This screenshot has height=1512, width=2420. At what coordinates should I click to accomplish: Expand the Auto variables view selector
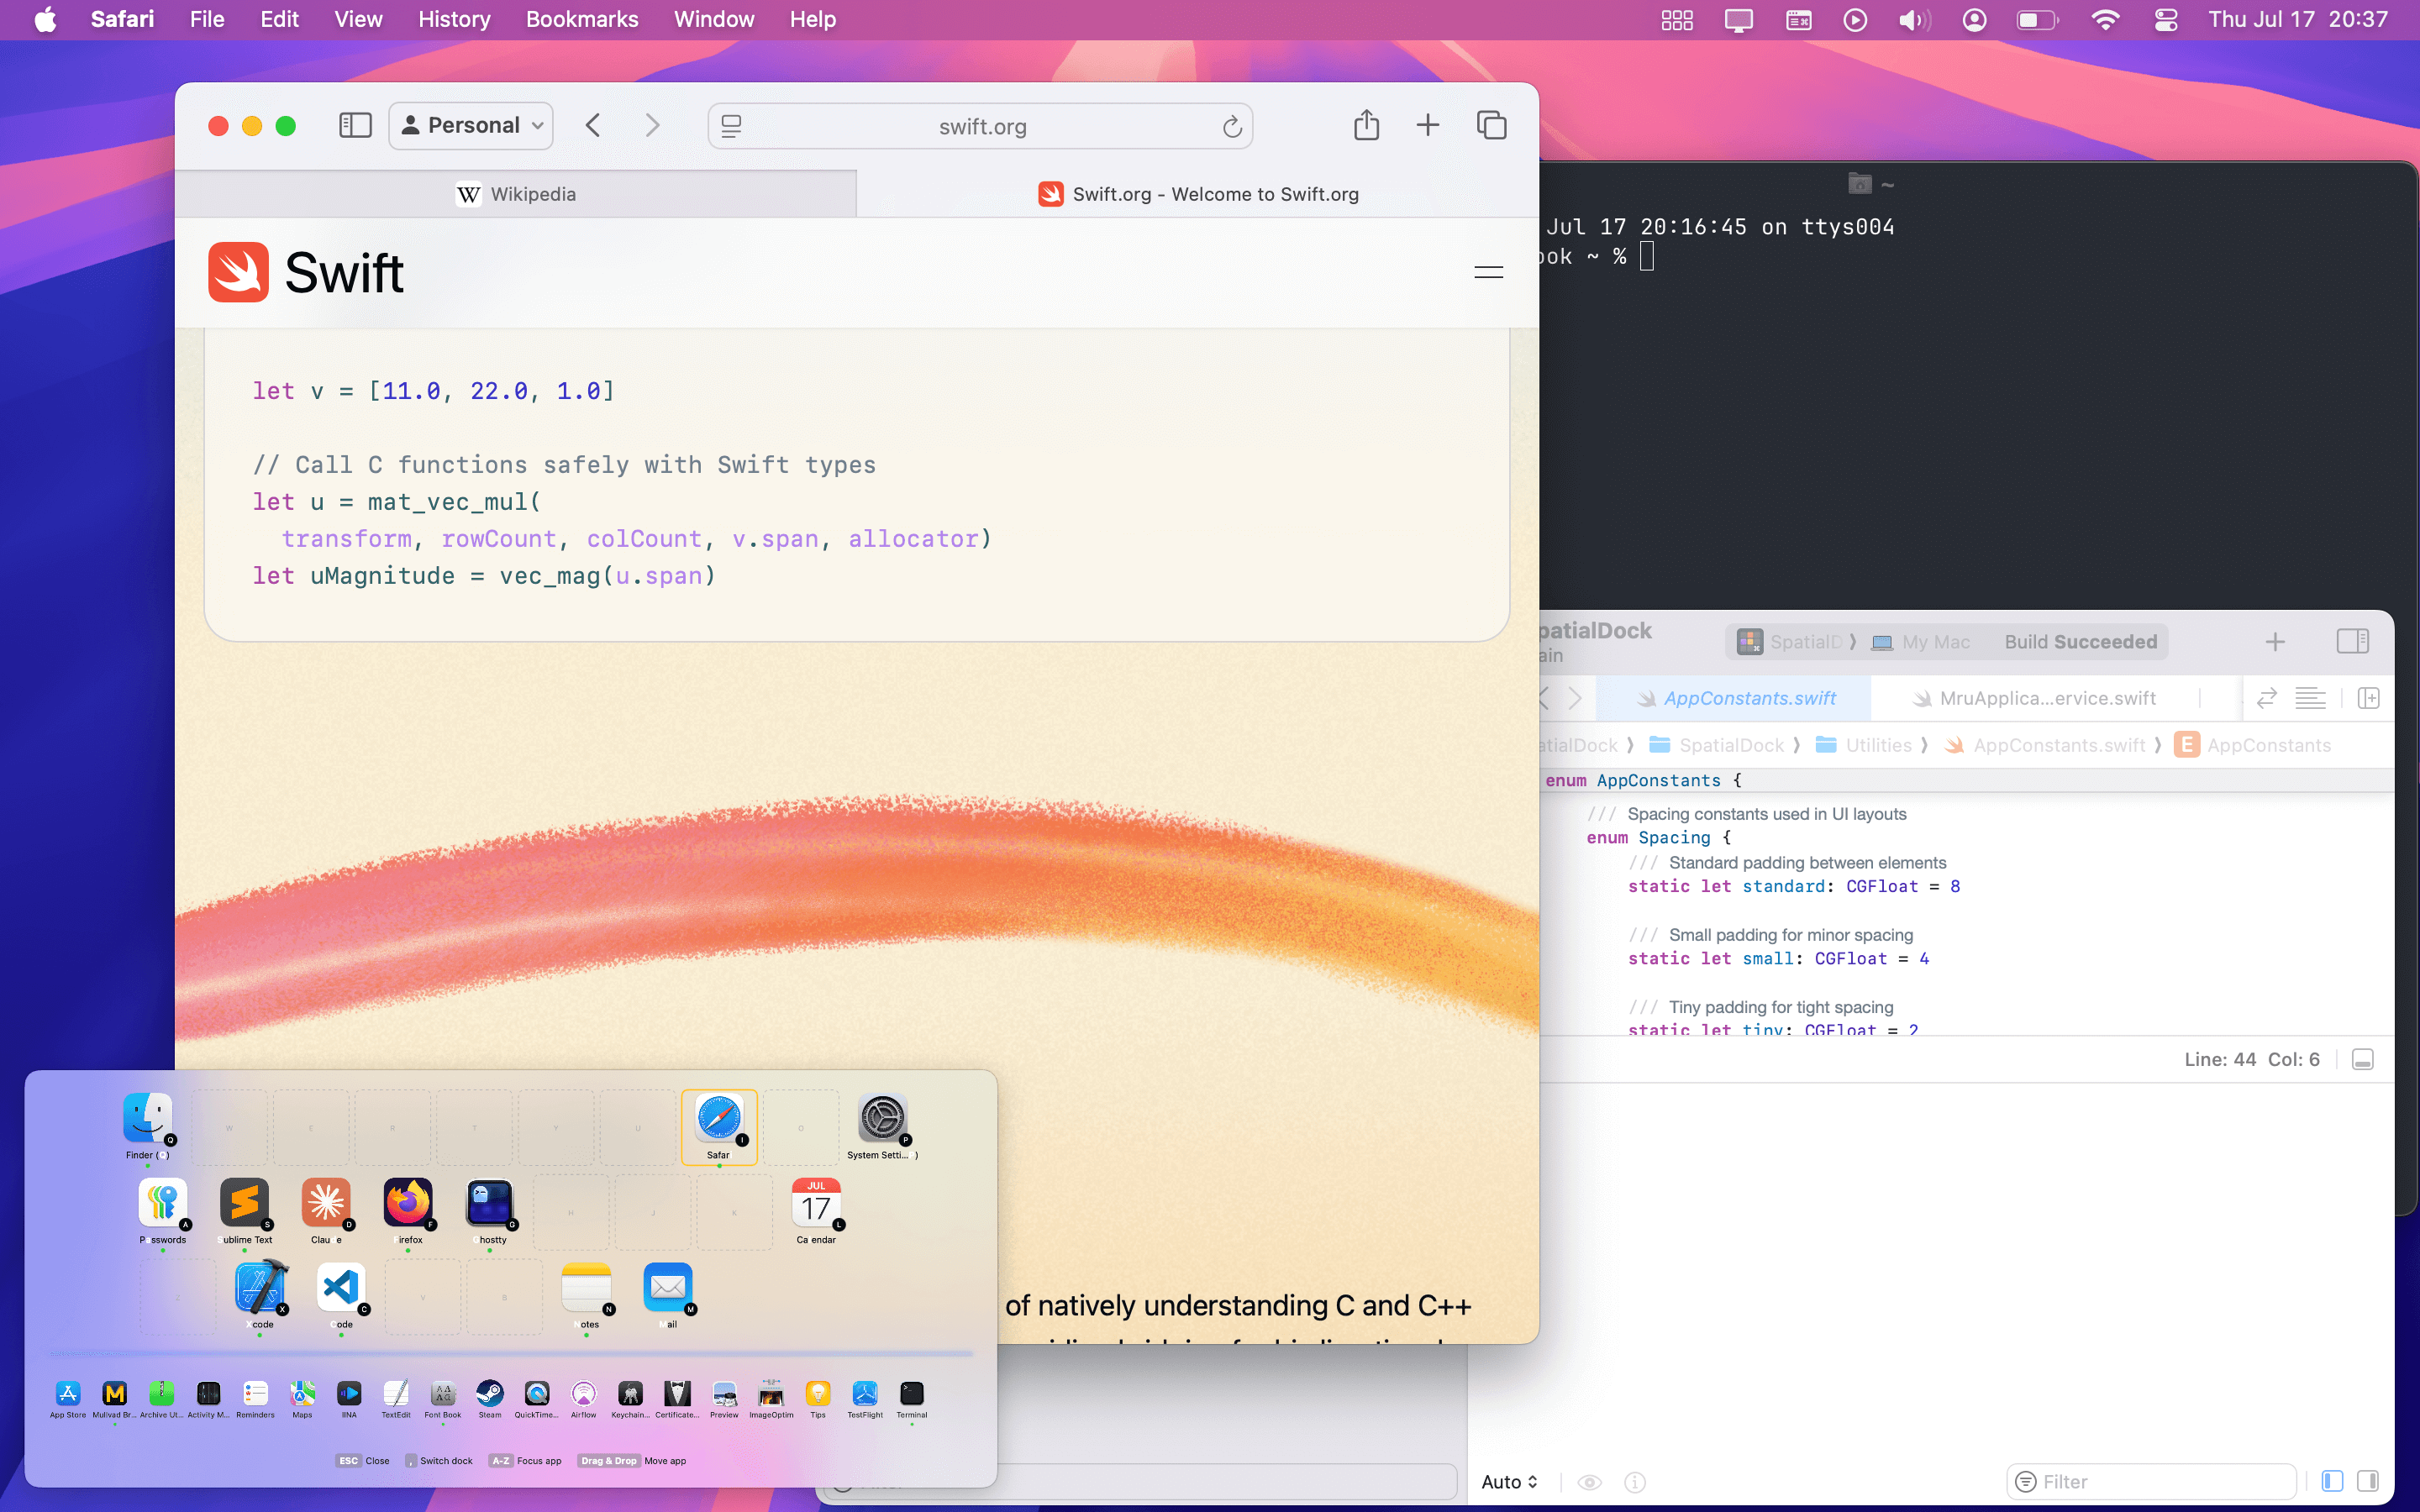pos(1509,1482)
